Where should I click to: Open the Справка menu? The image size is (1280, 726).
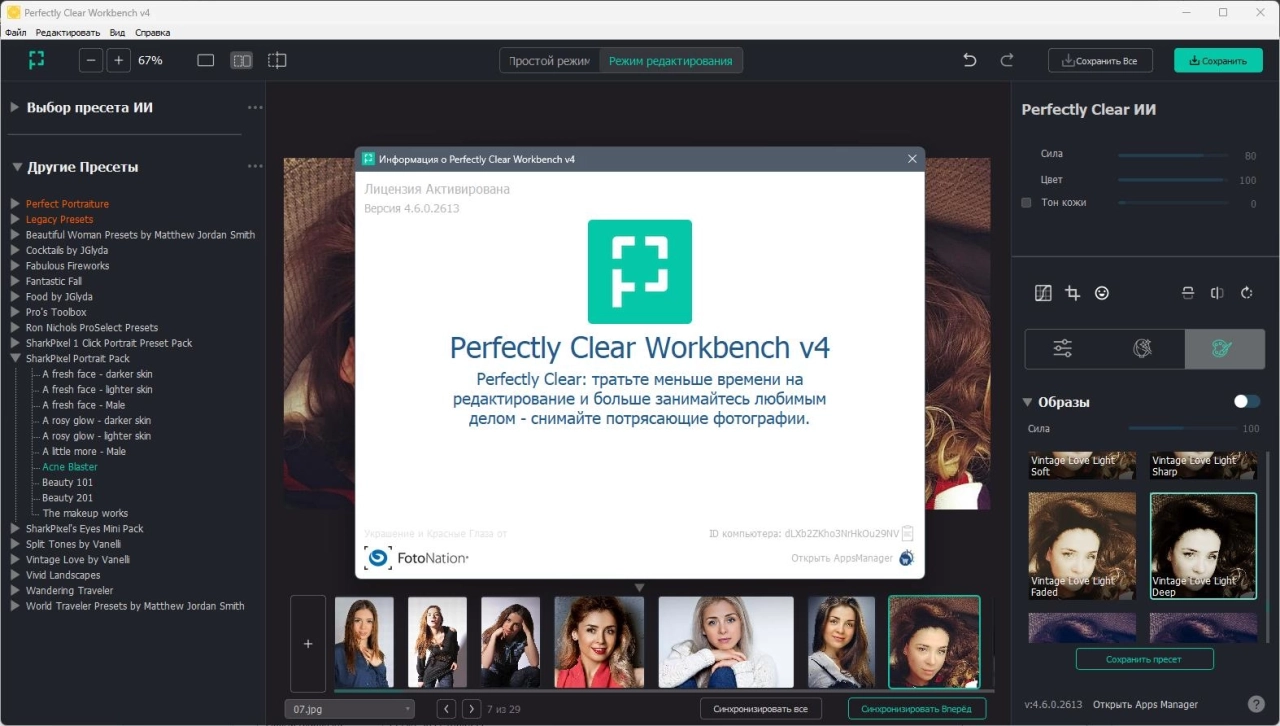[152, 33]
